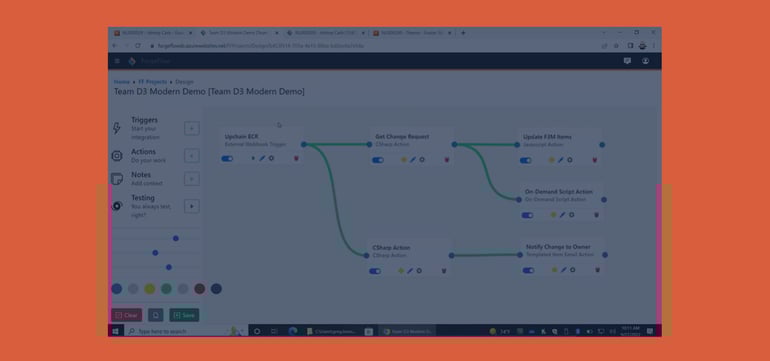Open the hamburger menu in the header
The width and height of the screenshot is (770, 361).
117,61
